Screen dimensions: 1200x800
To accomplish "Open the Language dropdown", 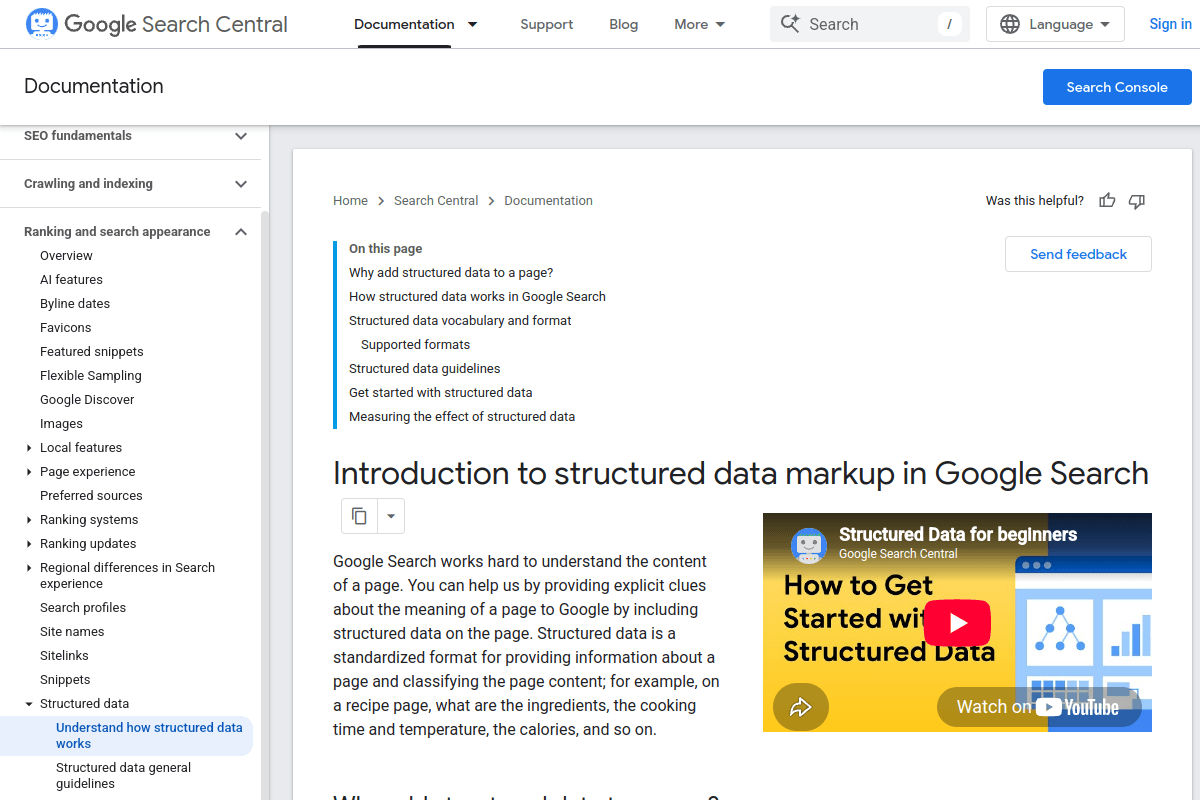I will click(1055, 24).
